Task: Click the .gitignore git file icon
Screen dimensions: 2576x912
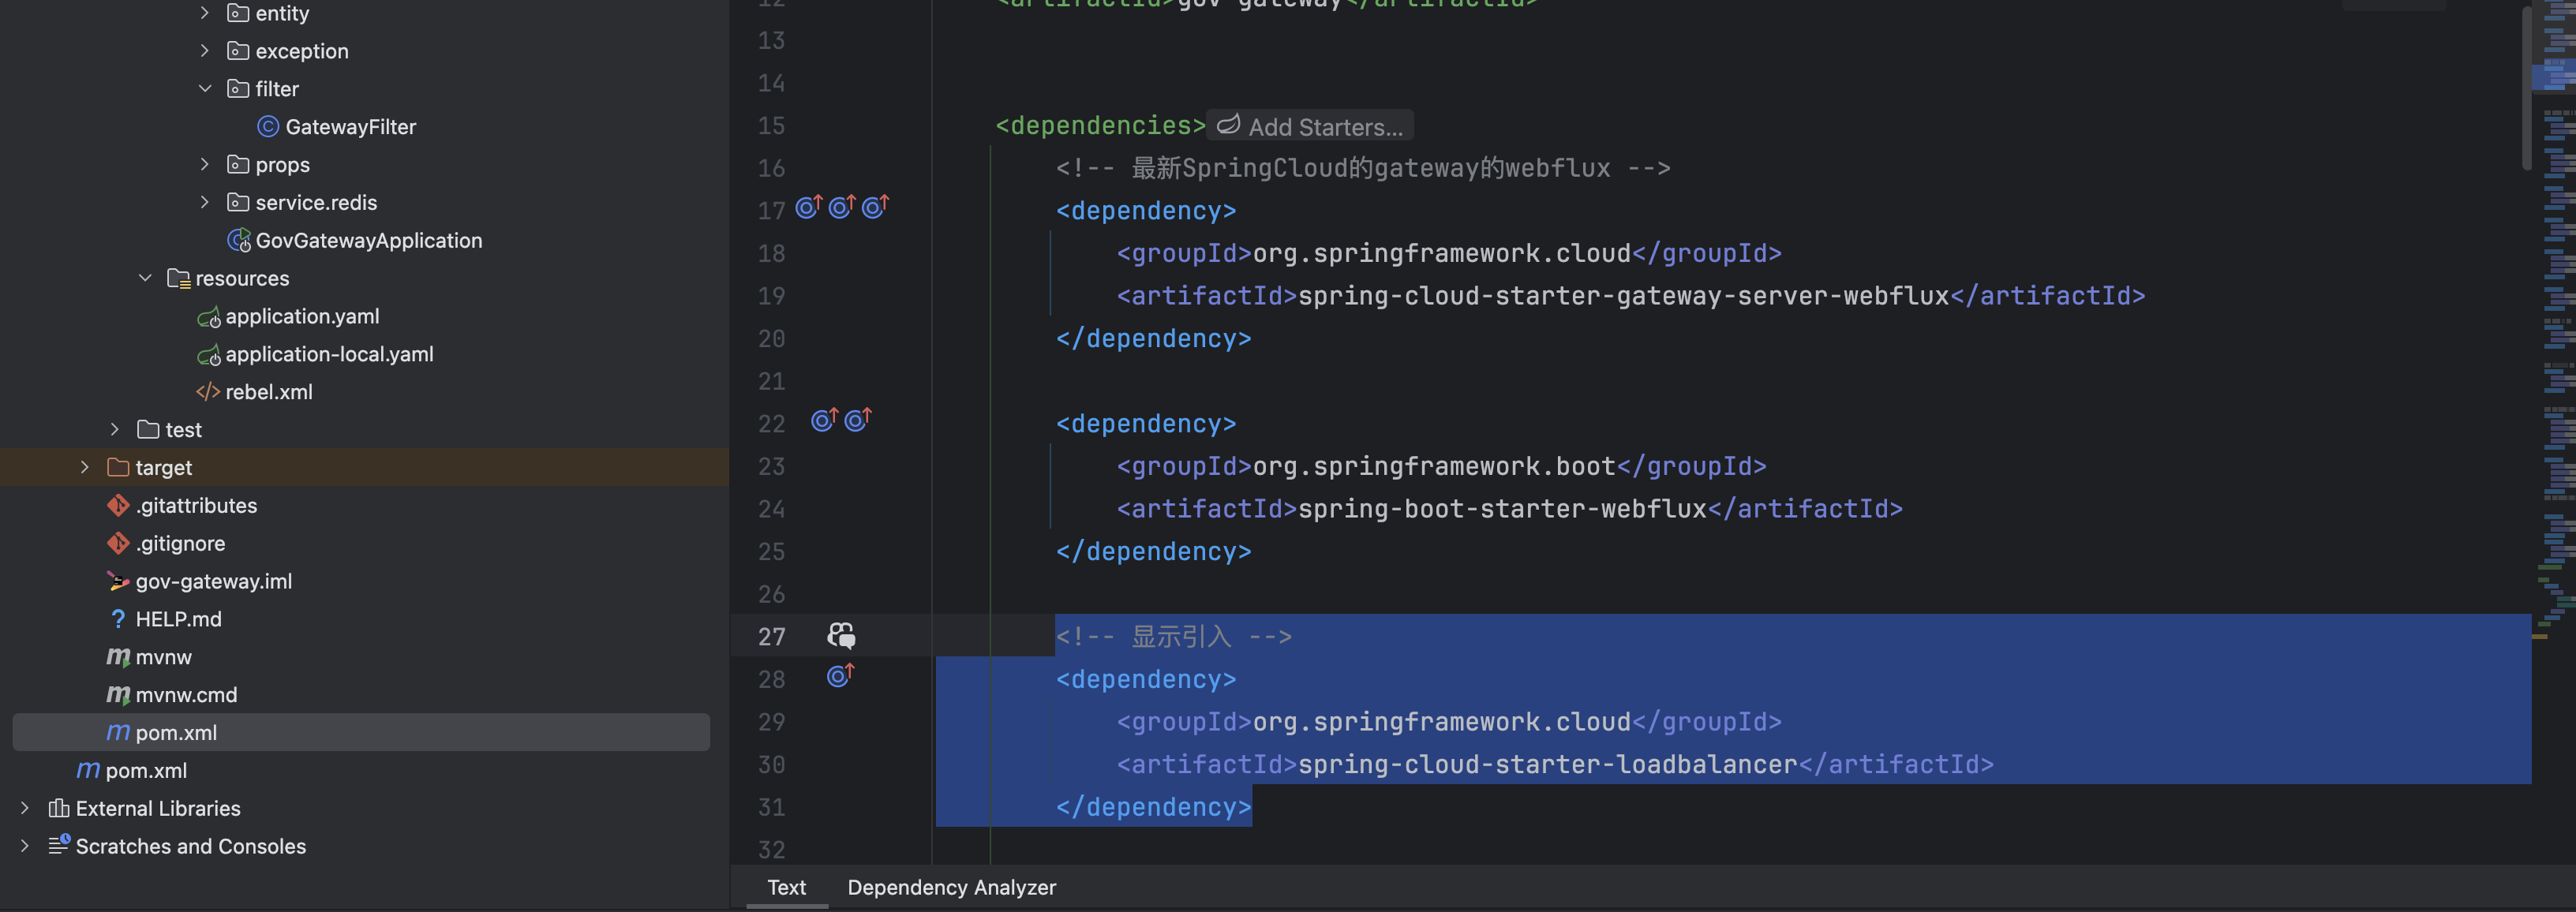Action: click(118, 543)
